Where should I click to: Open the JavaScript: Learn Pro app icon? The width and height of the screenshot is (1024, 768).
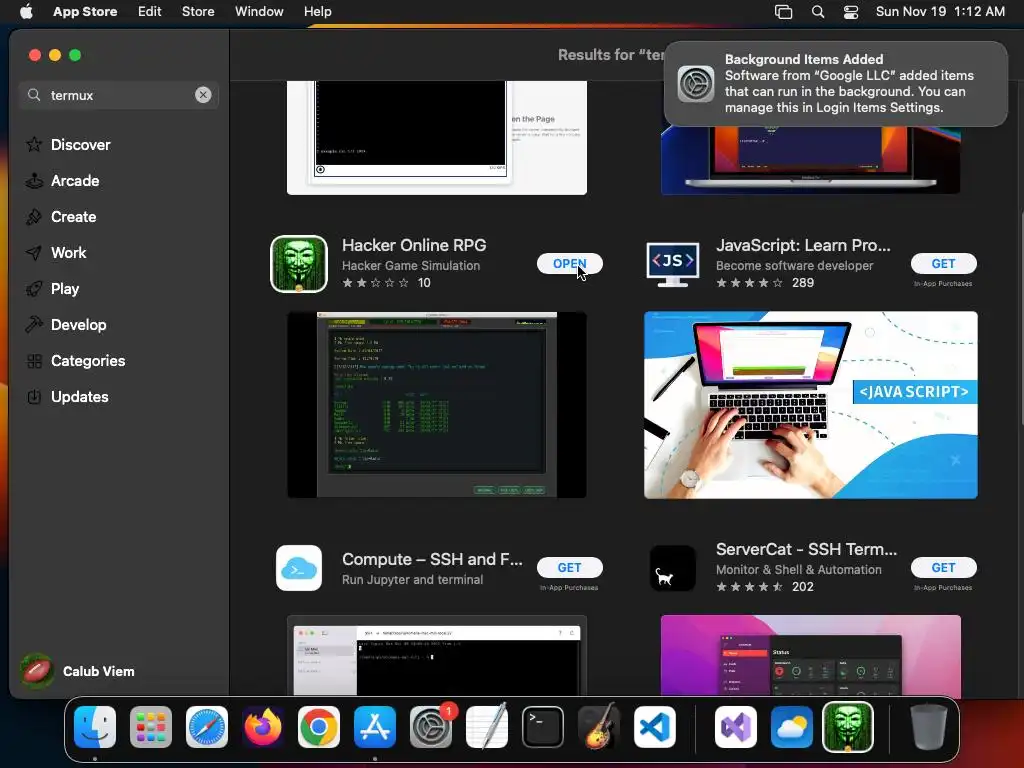[673, 264]
